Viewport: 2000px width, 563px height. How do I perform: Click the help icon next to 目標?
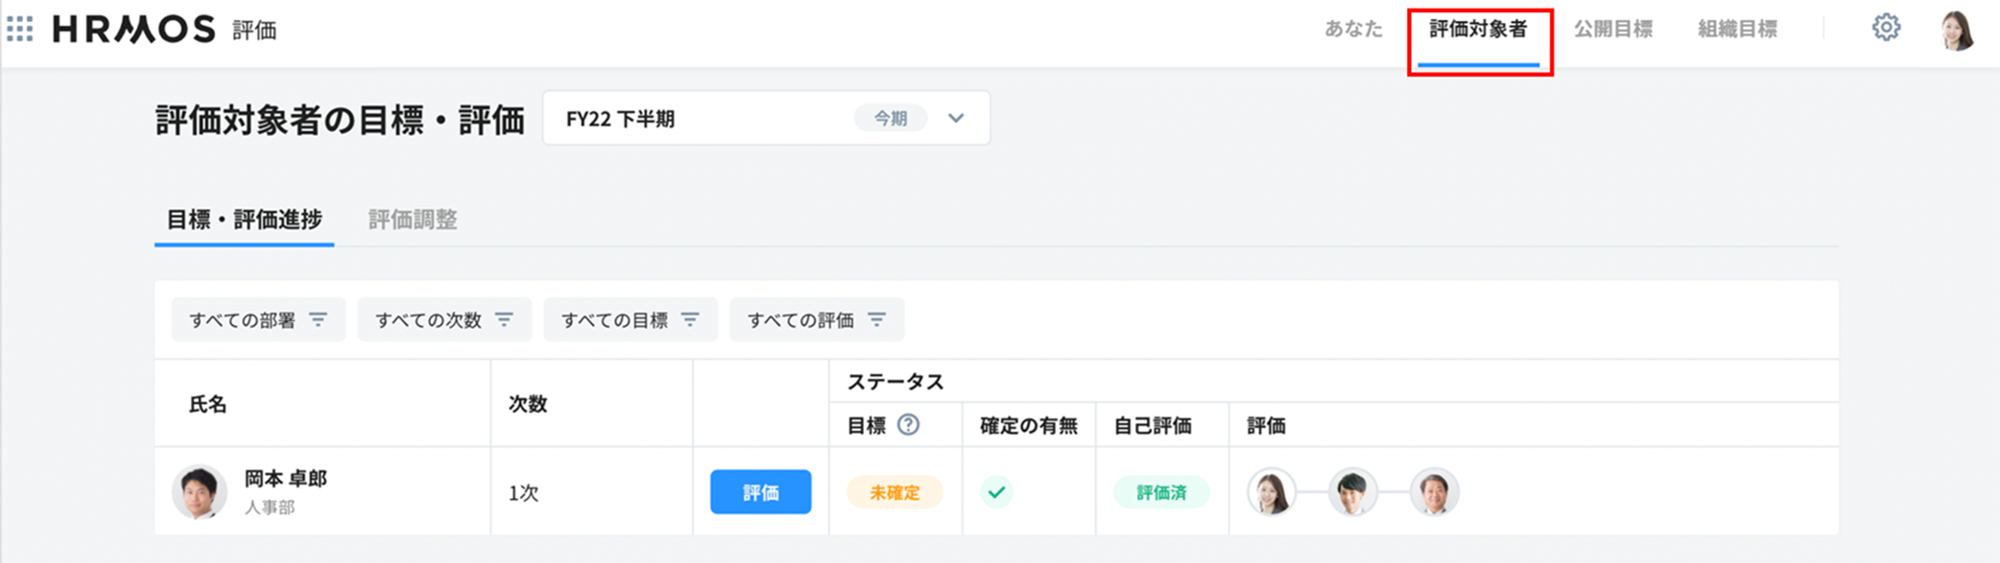(x=908, y=425)
